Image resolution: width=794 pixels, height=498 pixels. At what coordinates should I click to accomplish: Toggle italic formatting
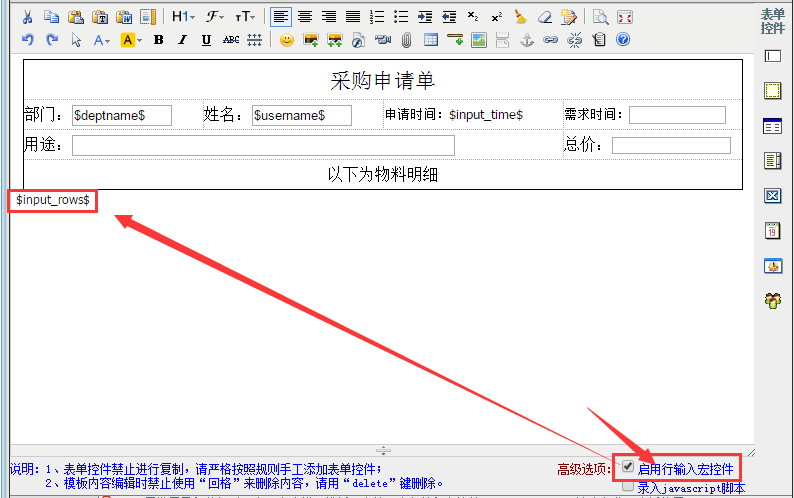[182, 41]
